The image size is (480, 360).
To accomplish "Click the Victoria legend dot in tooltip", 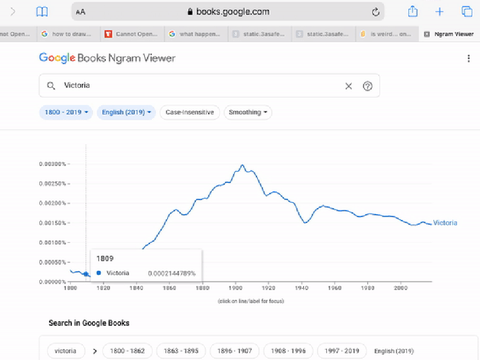I will click(99, 273).
